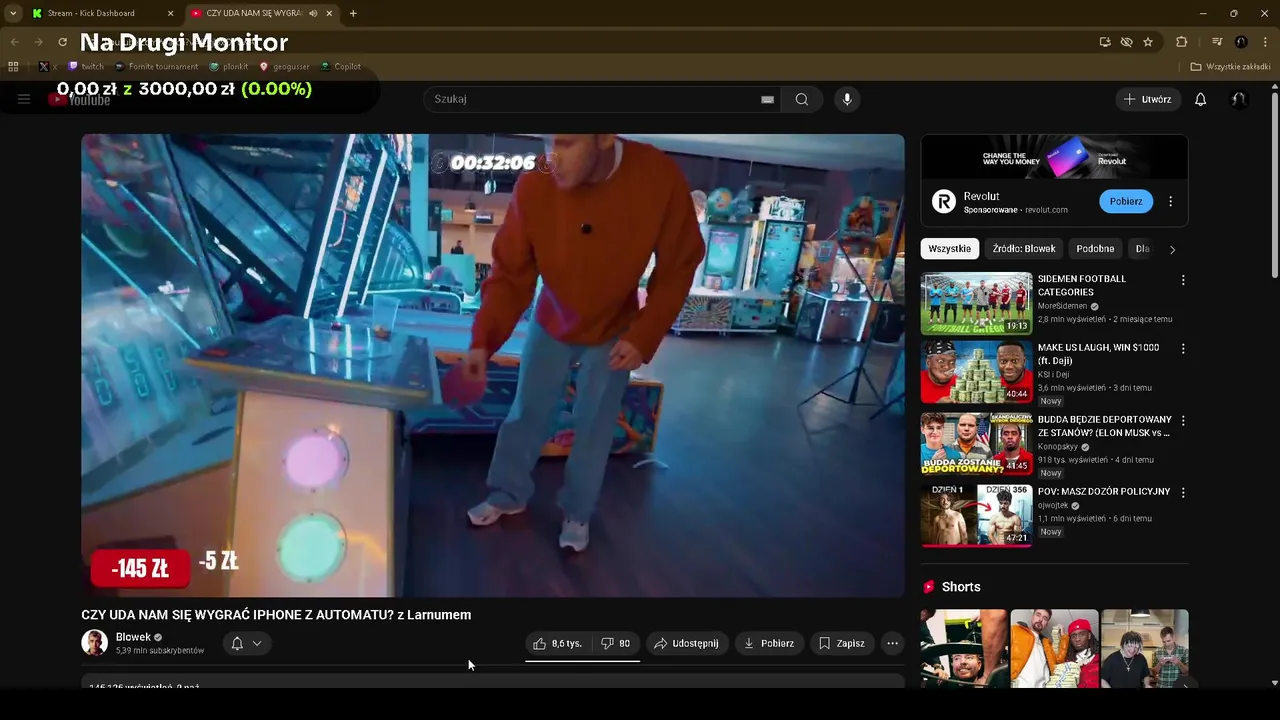The width and height of the screenshot is (1280, 720).
Task: Click the Zapisz save button
Action: [841, 643]
